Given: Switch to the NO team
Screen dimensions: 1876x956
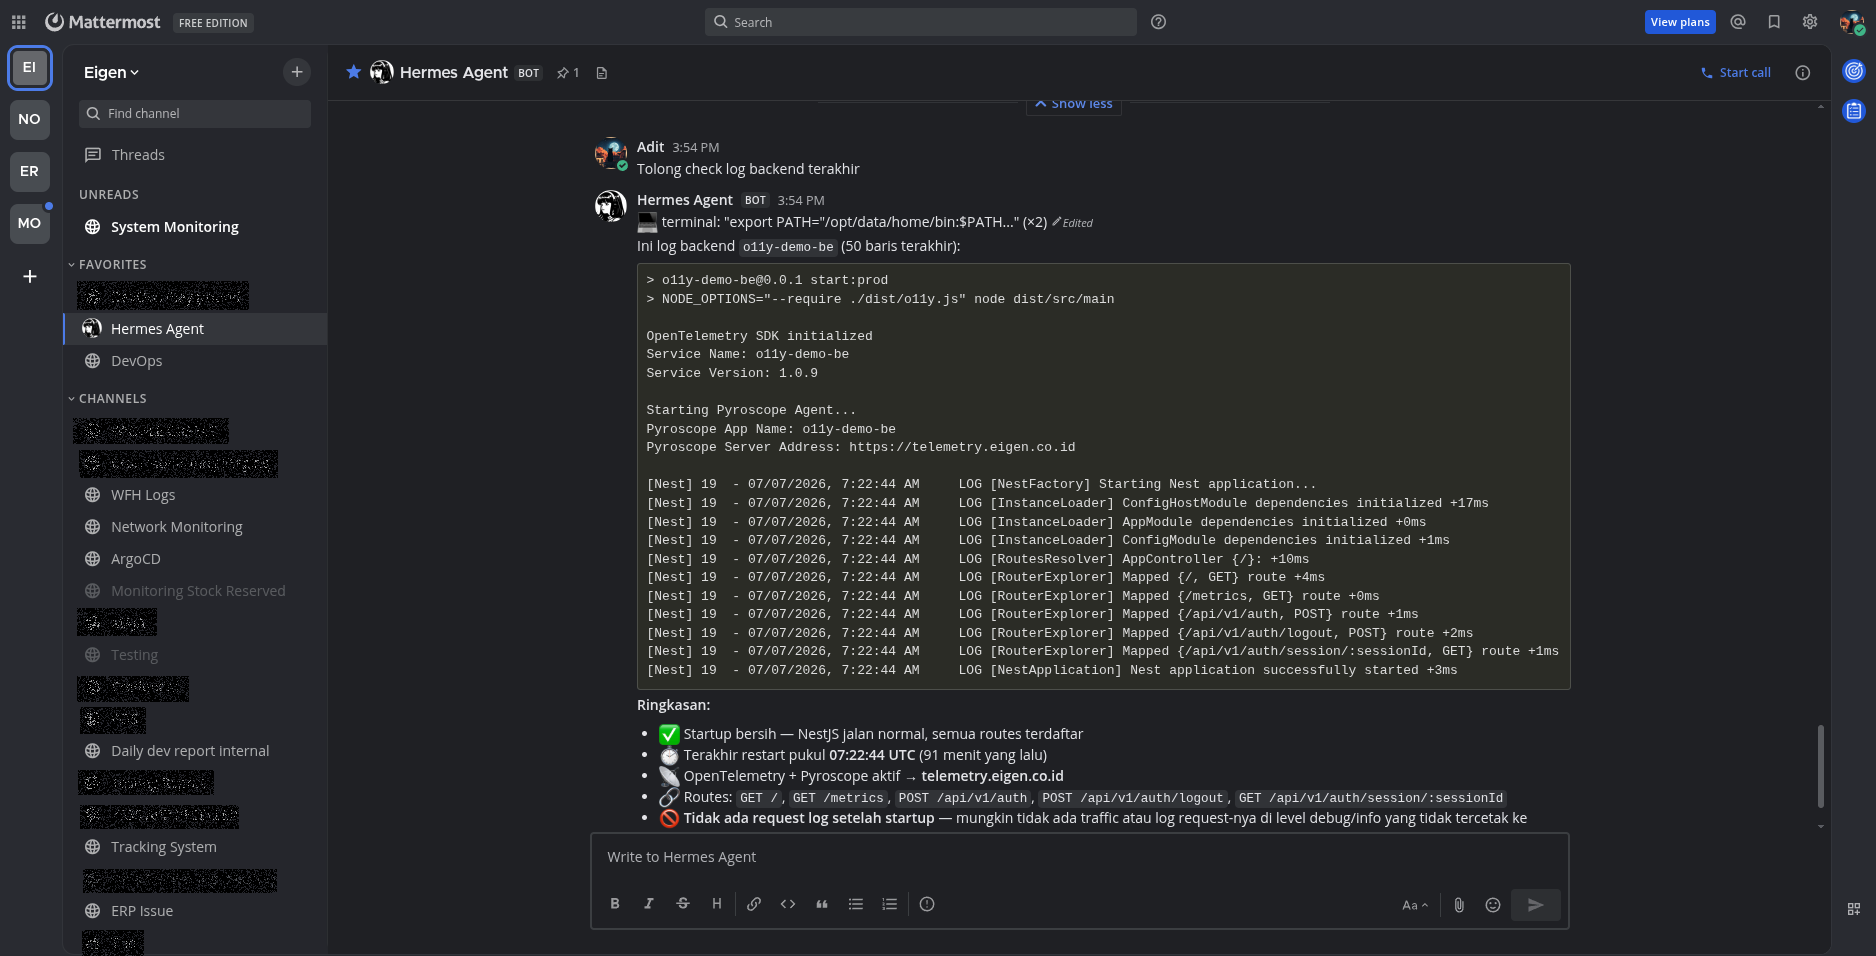Looking at the screenshot, I should pos(30,119).
